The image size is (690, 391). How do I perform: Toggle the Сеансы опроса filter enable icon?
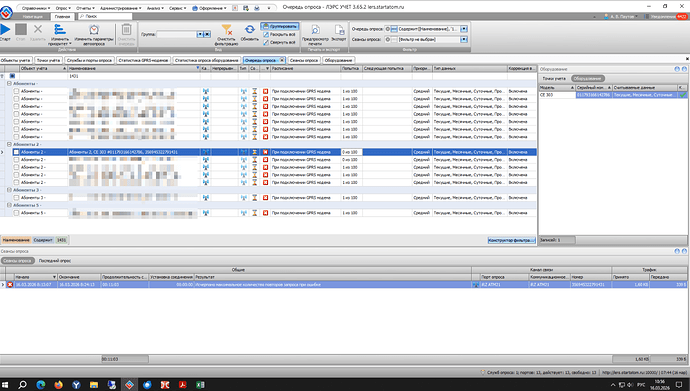[x=388, y=40]
